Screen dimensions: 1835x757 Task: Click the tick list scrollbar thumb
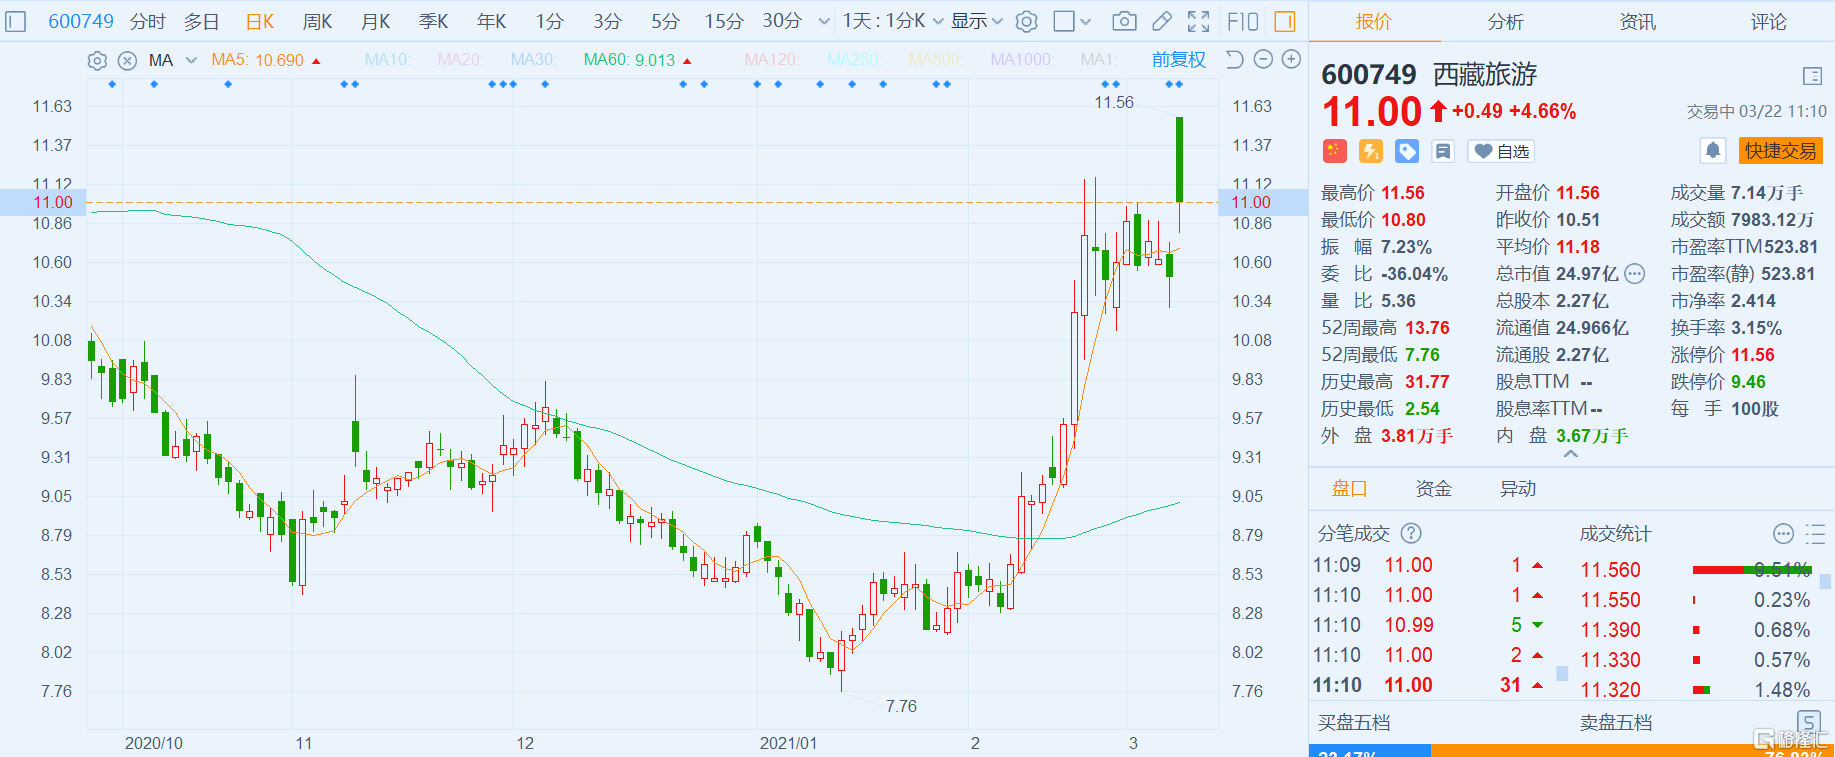(1562, 674)
